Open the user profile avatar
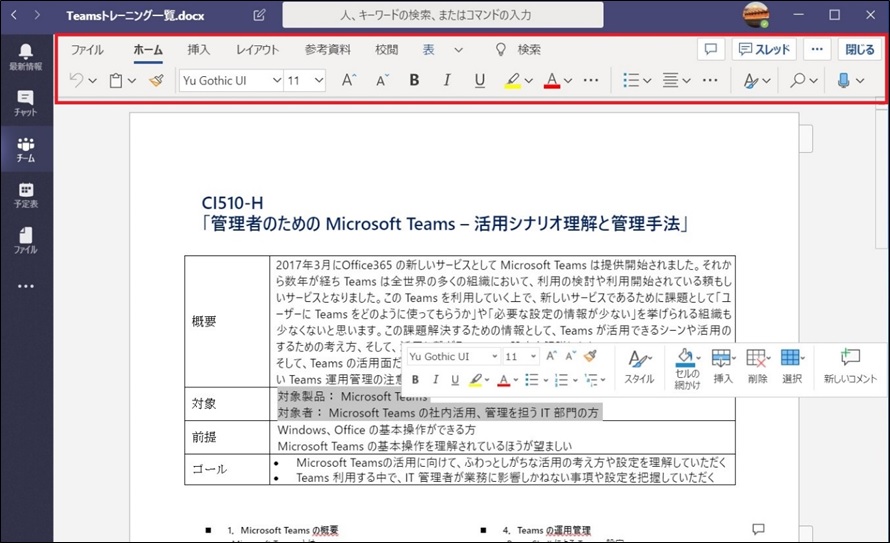Viewport: 890px width, 543px height. [x=755, y=15]
